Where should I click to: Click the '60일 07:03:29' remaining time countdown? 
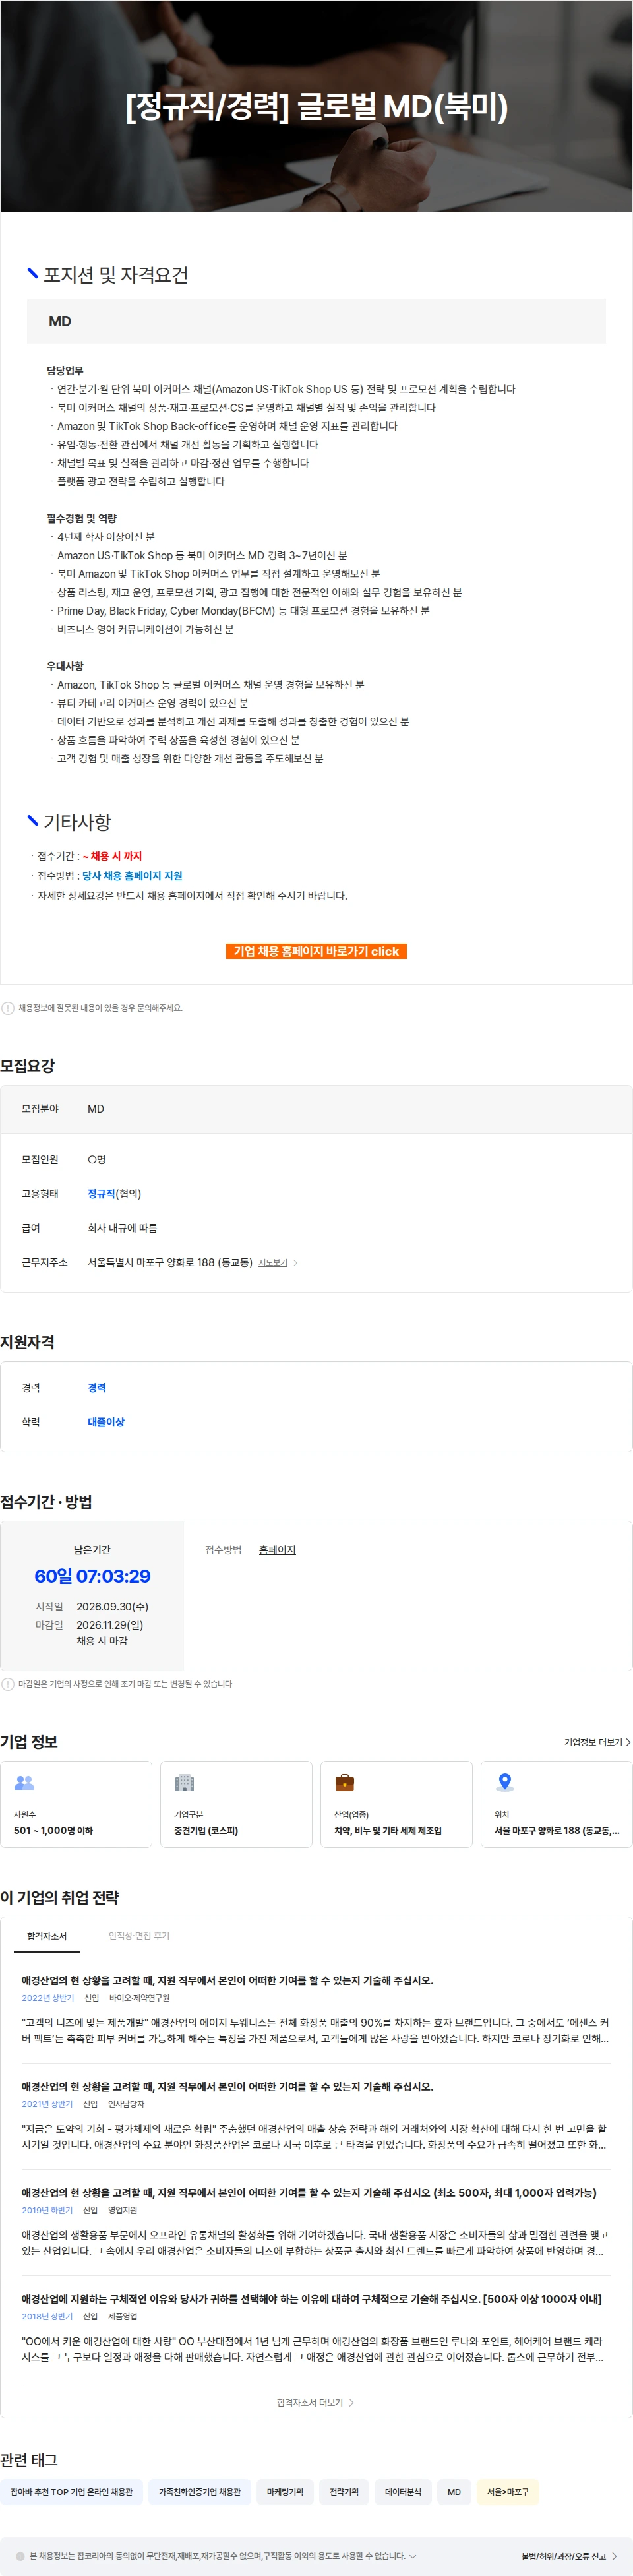pos(92,1577)
